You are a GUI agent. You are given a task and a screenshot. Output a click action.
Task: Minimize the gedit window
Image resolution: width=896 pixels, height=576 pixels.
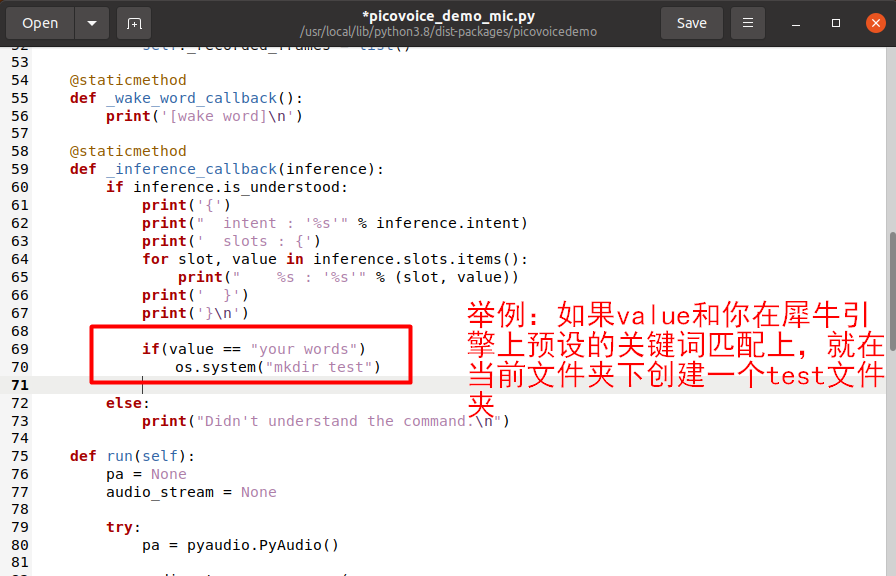click(795, 23)
